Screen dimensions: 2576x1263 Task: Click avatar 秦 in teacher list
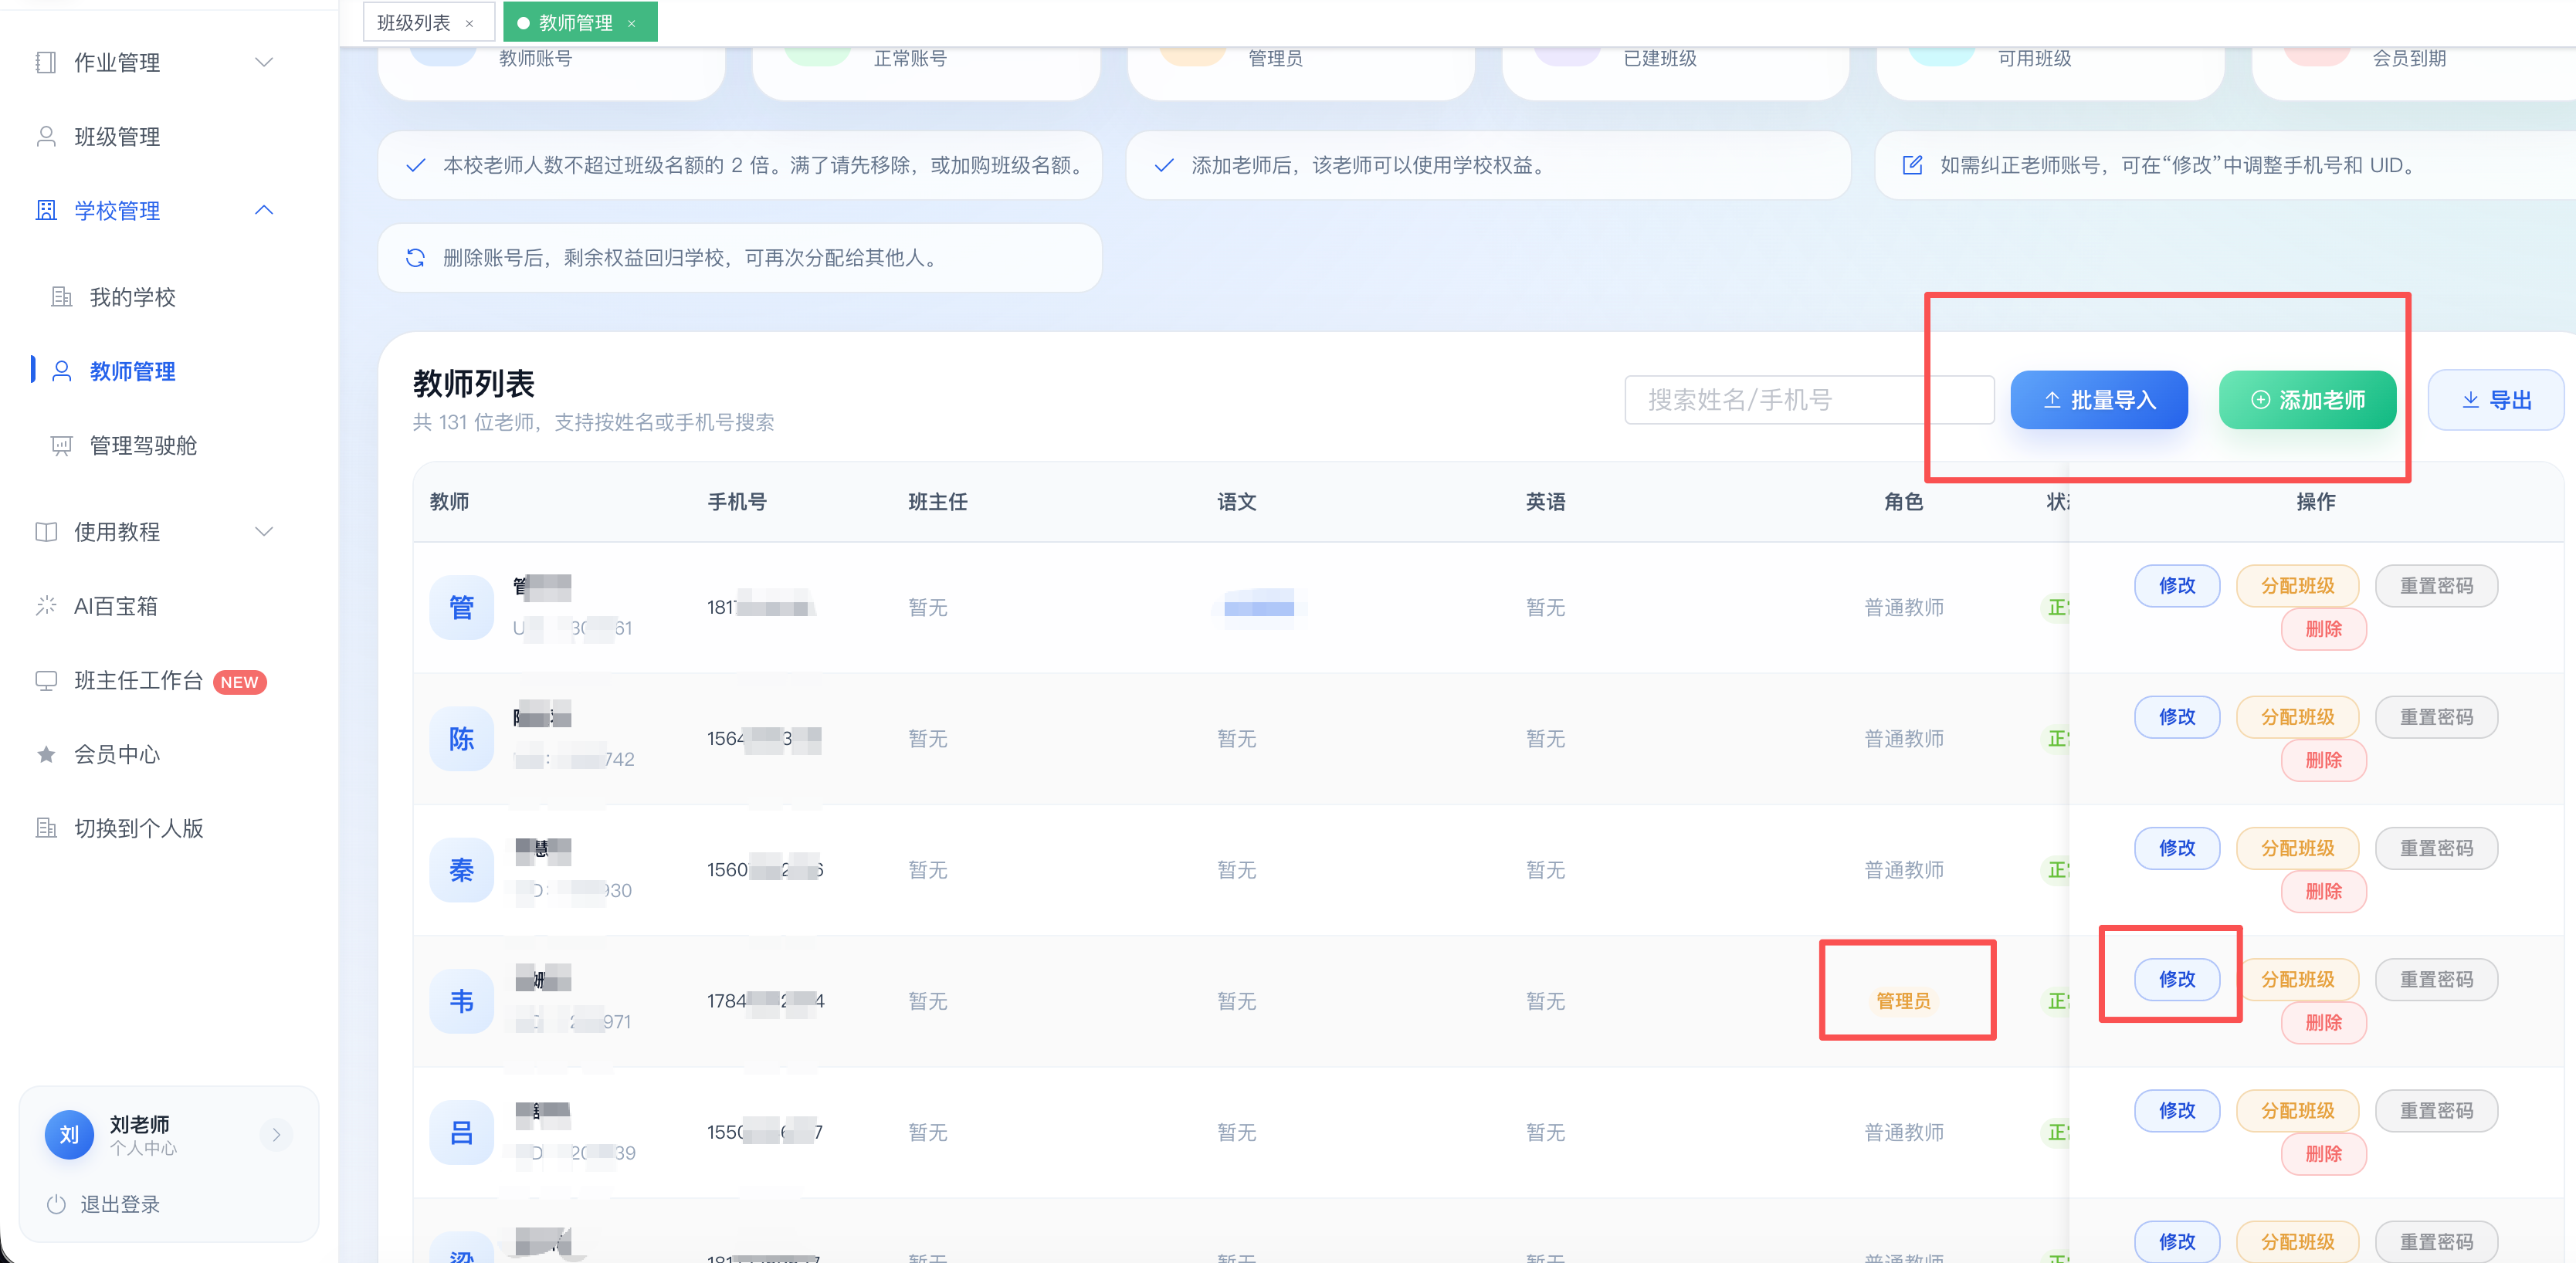(461, 870)
